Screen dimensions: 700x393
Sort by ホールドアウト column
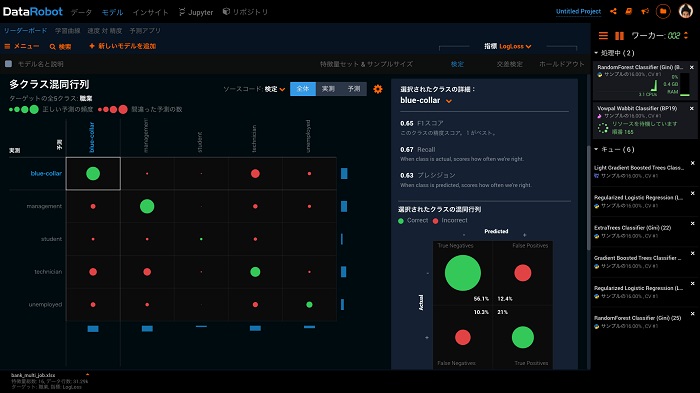click(562, 64)
